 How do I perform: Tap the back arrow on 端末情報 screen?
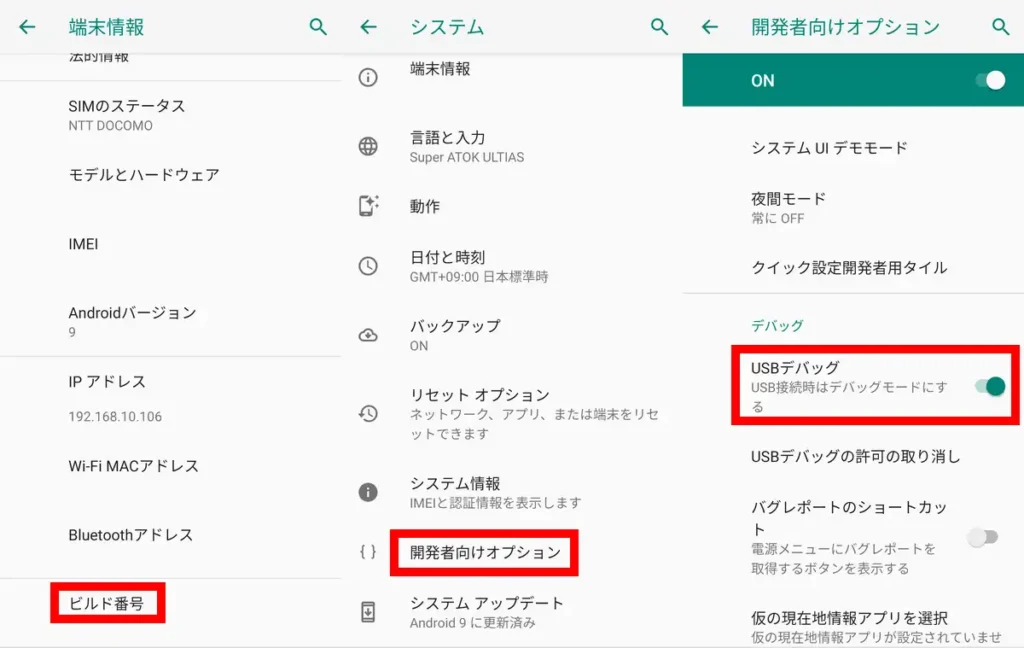[x=26, y=27]
